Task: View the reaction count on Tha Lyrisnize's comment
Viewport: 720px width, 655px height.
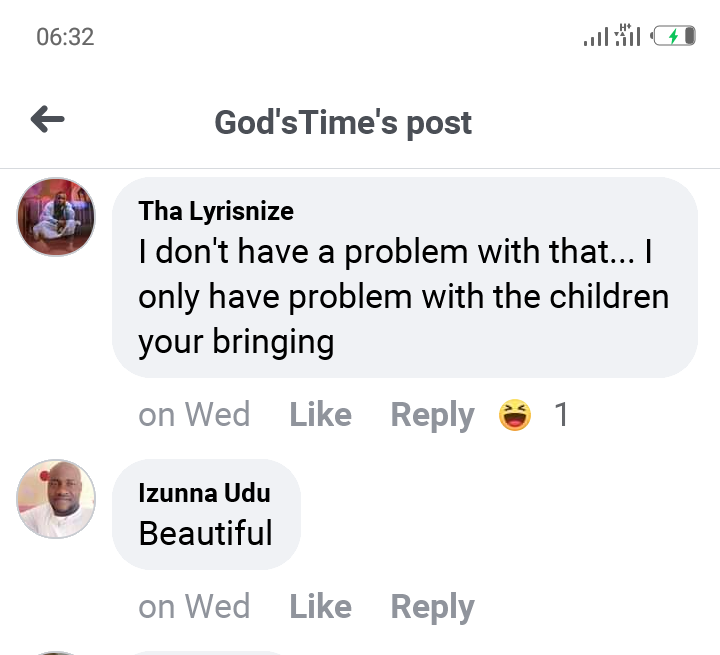Action: point(561,414)
